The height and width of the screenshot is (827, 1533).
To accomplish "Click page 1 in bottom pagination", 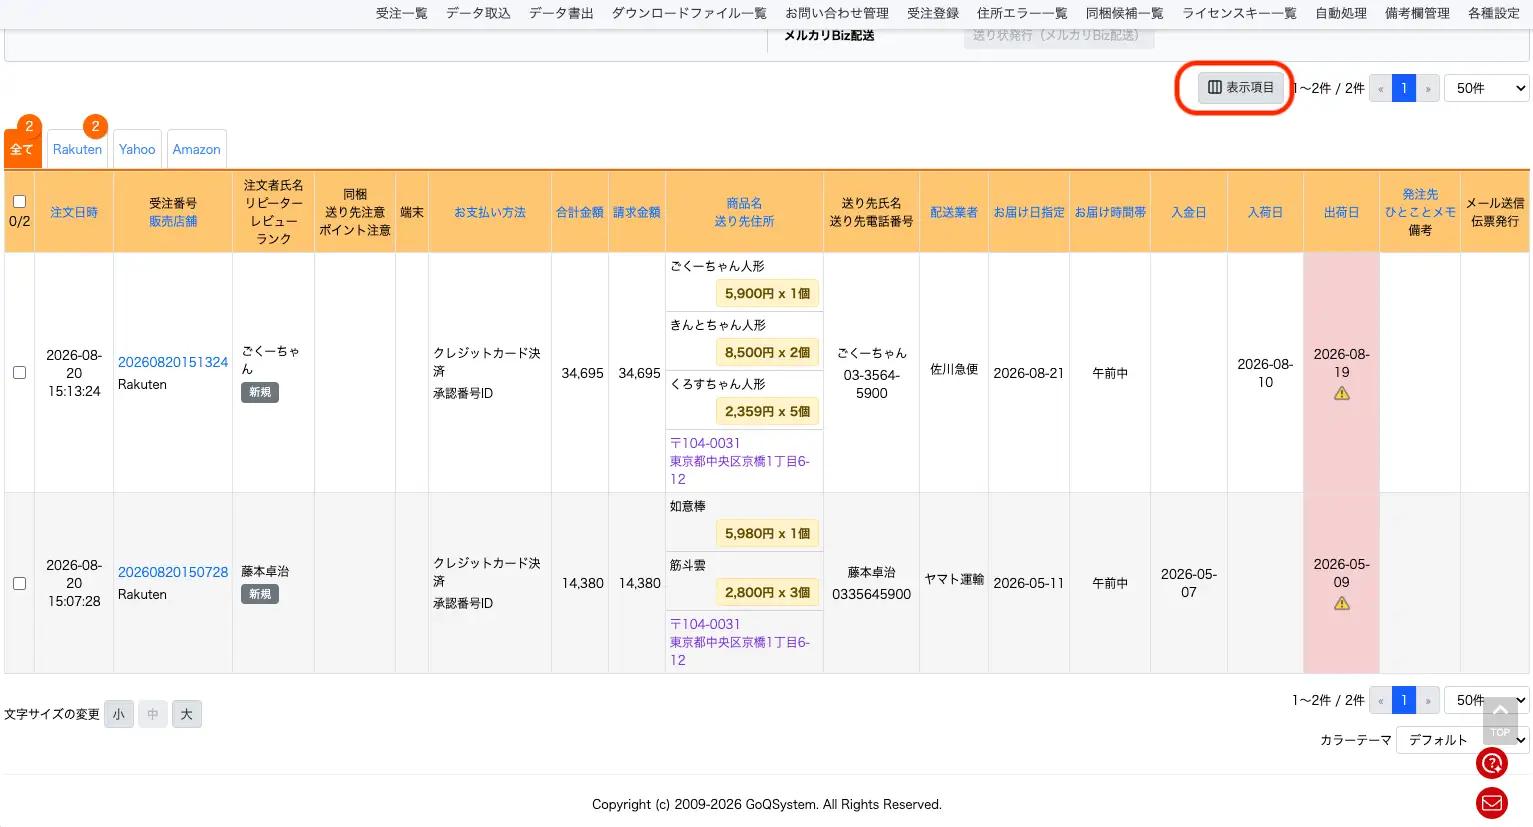I will point(1404,700).
